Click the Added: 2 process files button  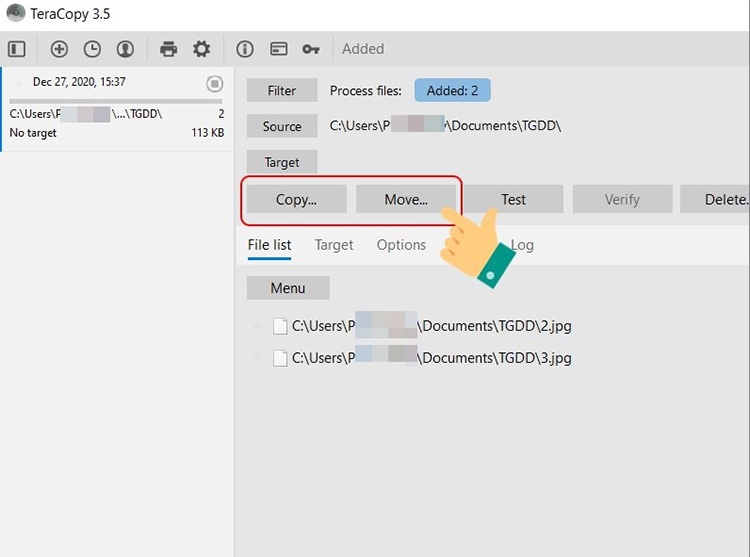[x=452, y=90]
